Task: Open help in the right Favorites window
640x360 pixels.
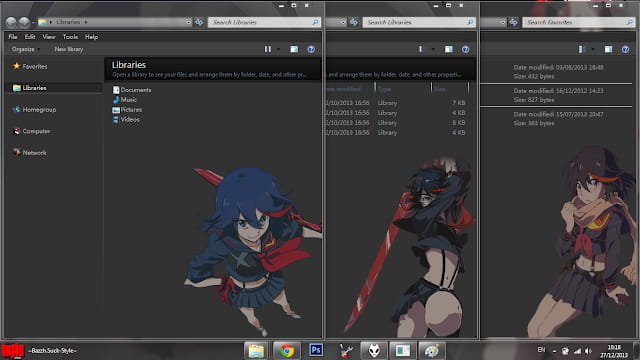Action: click(x=625, y=49)
